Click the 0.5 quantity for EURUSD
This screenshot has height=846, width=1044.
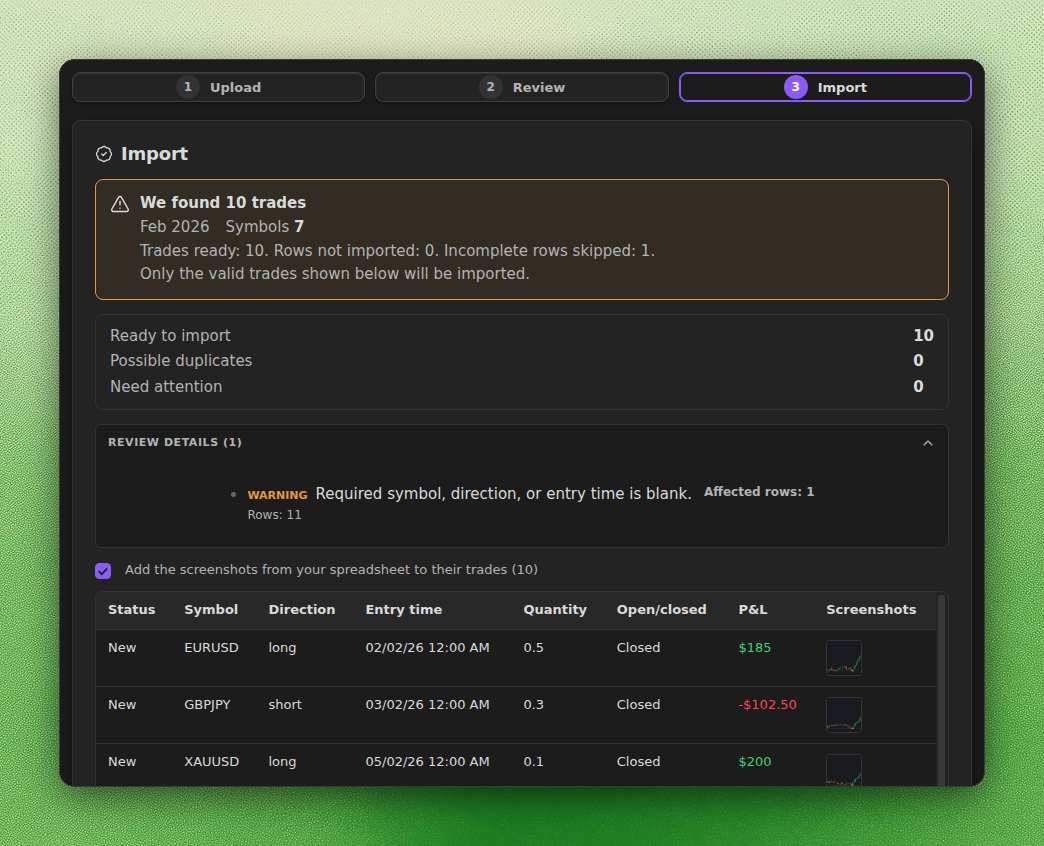pyautogui.click(x=533, y=648)
